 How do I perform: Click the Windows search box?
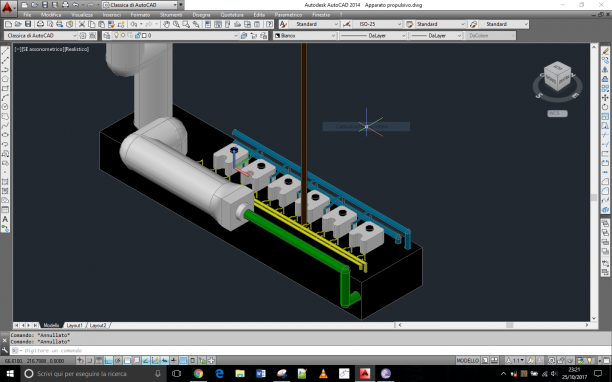92,374
